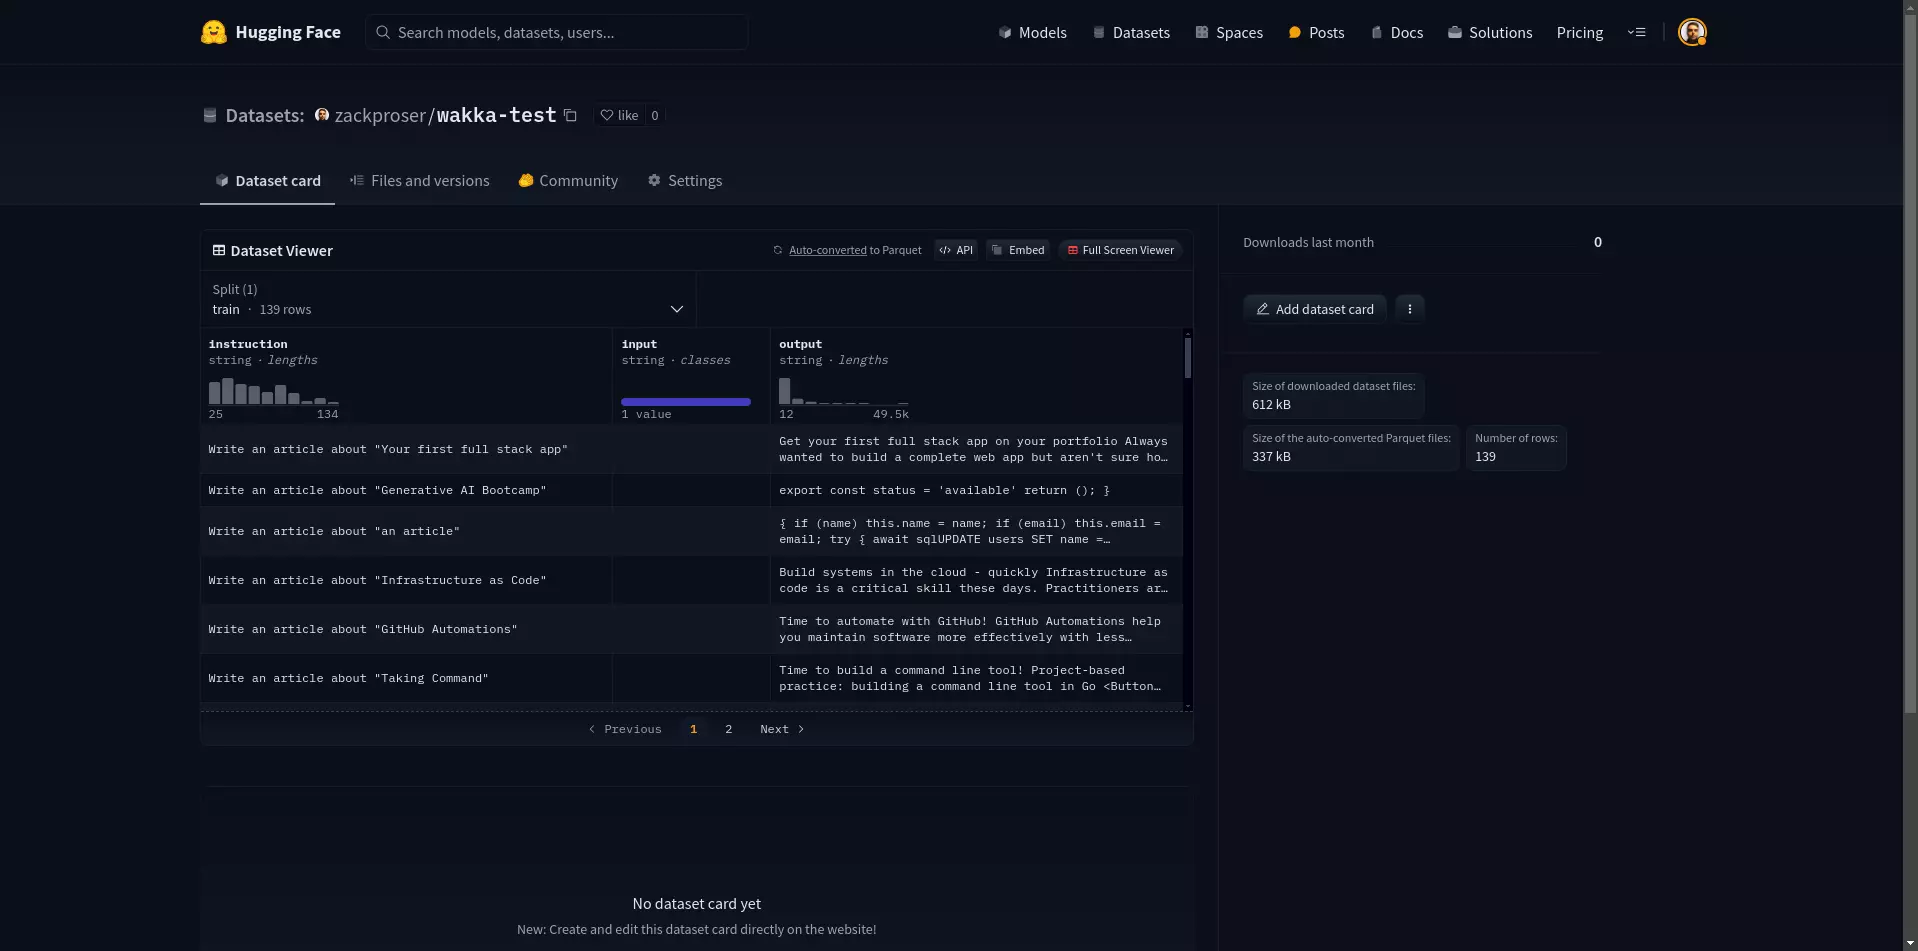The height and width of the screenshot is (951, 1918).
Task: Go to Spaces in the navigation
Action: (x=1229, y=32)
